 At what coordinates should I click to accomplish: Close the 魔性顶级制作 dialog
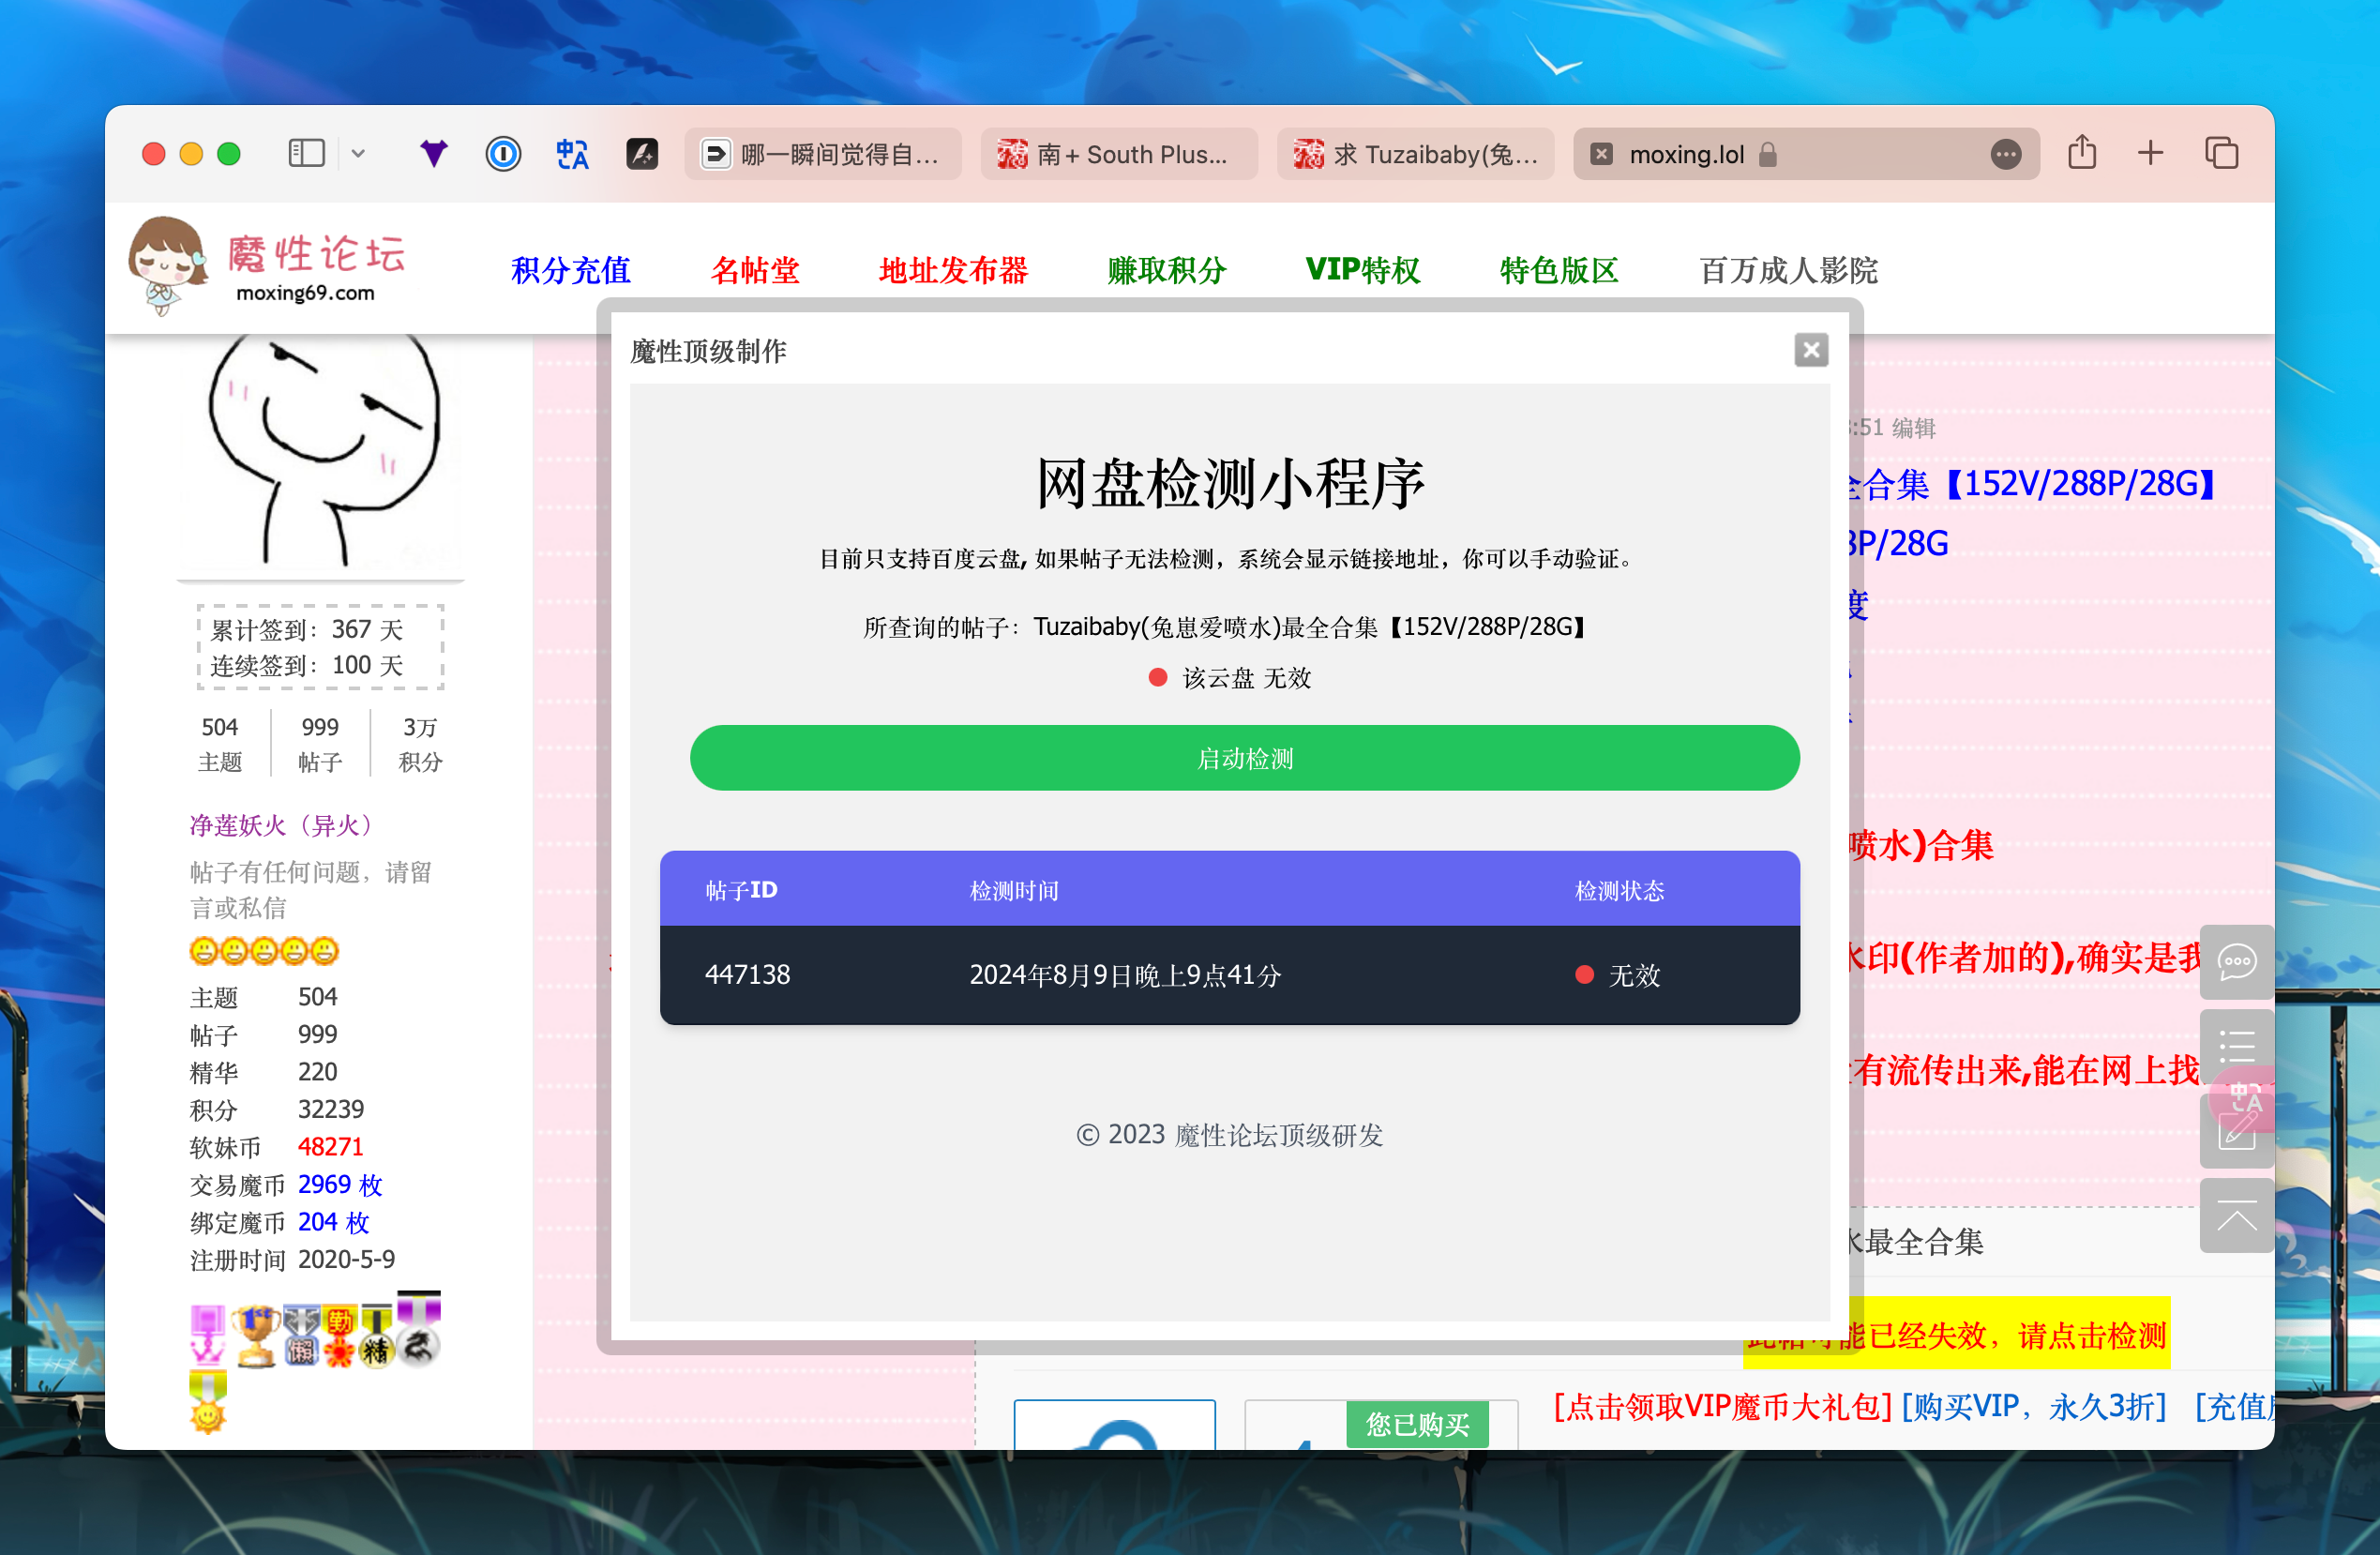pyautogui.click(x=1810, y=350)
